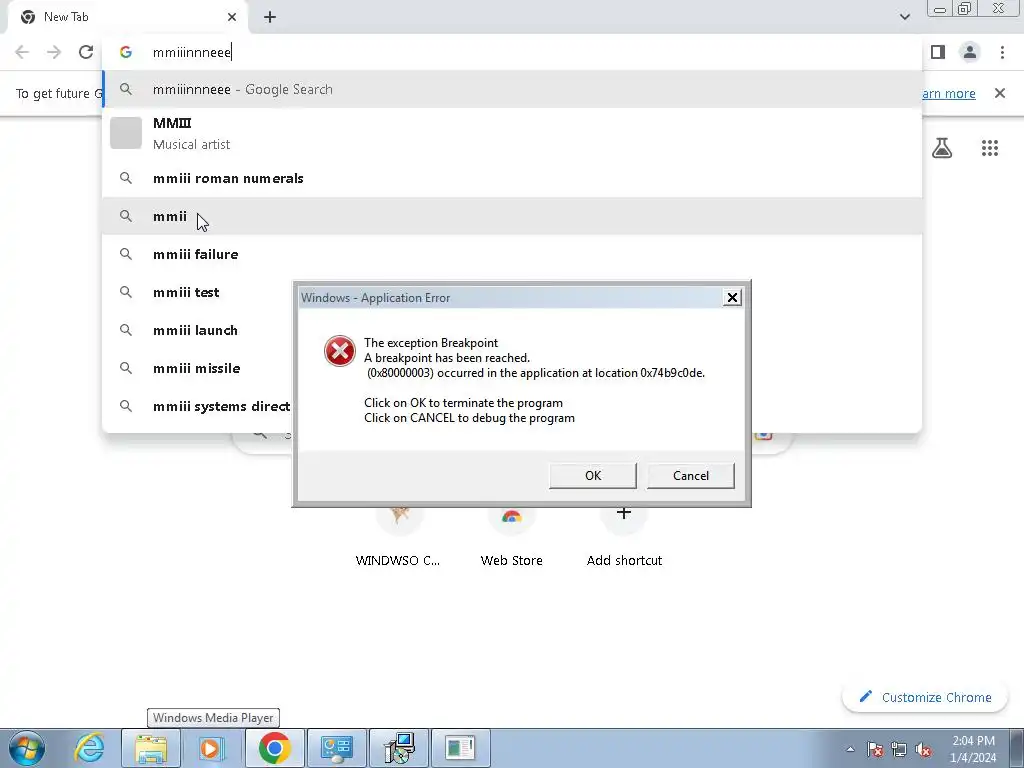Dismiss the info bar with X

1000,93
